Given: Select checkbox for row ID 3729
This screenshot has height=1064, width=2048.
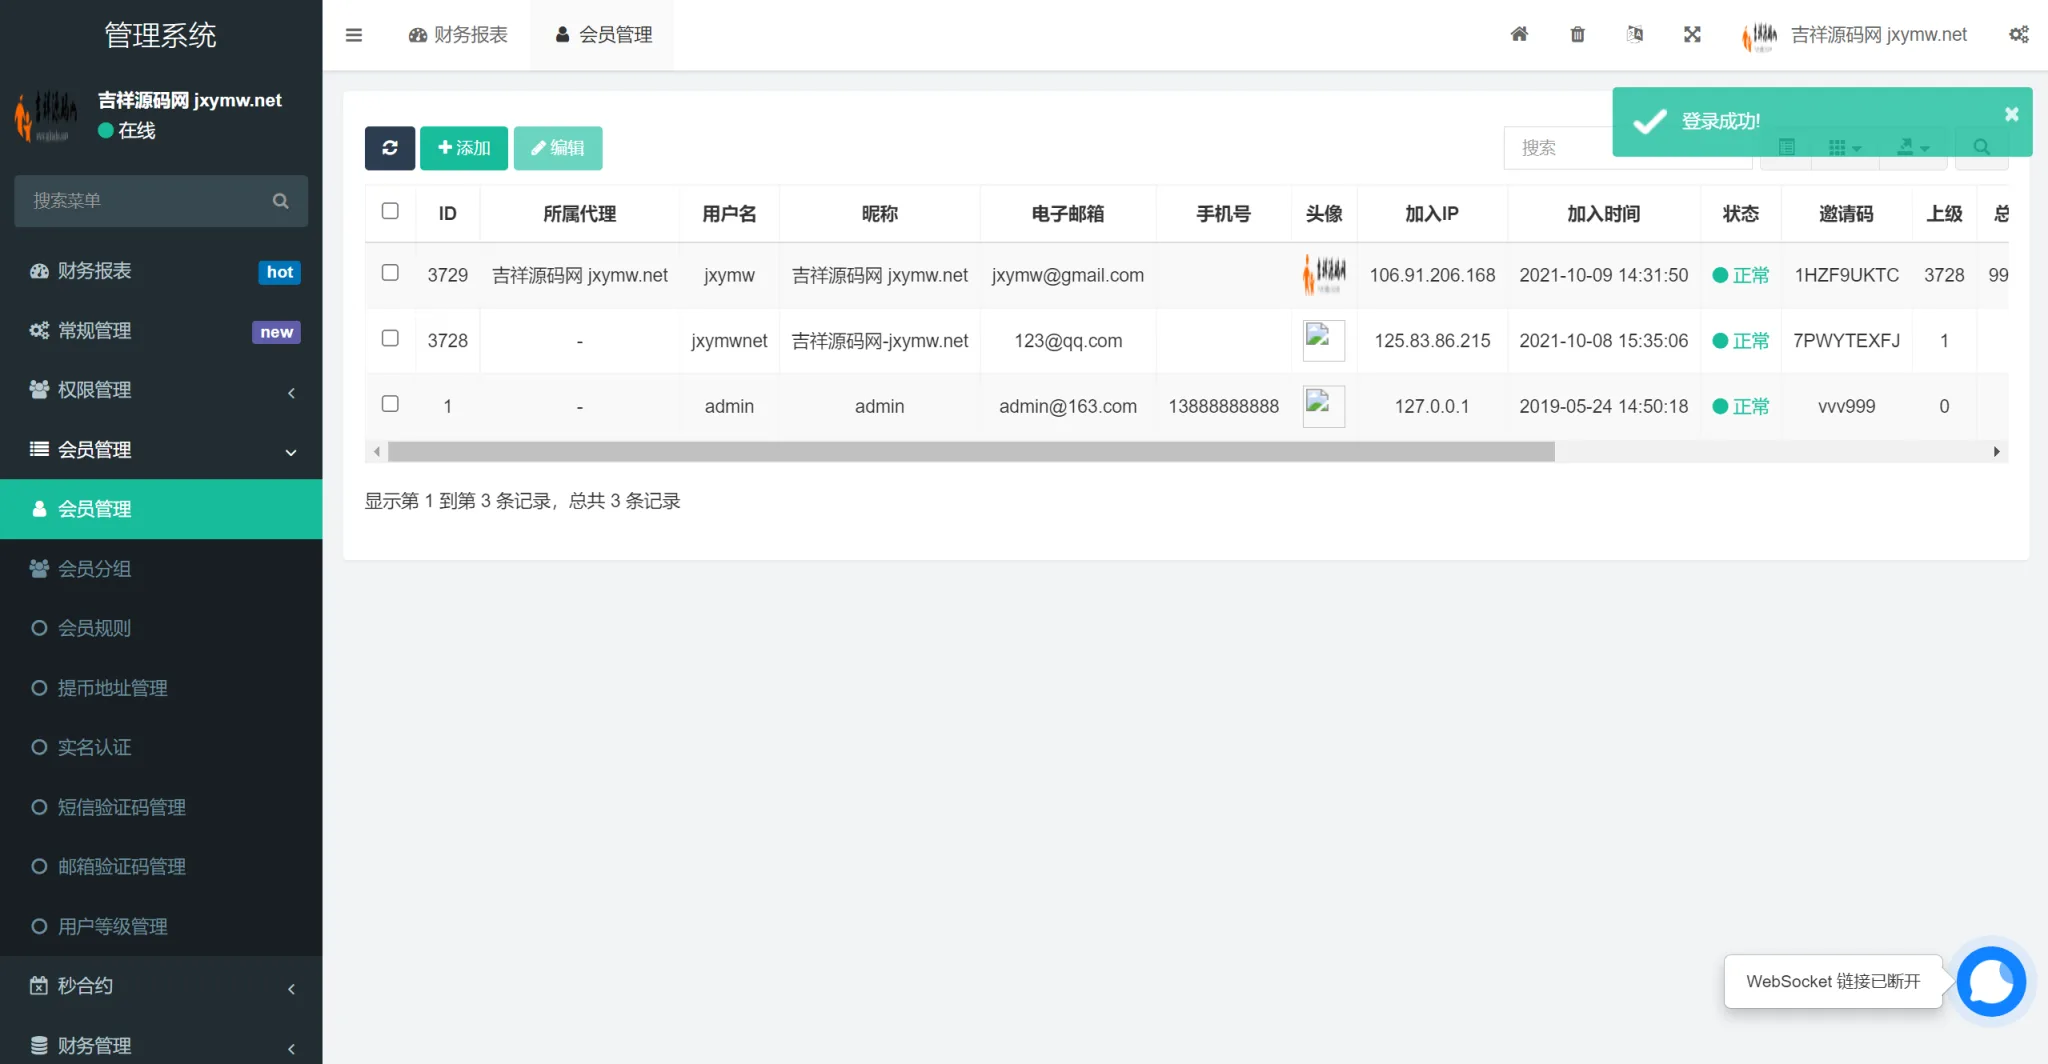Looking at the screenshot, I should click(x=390, y=273).
